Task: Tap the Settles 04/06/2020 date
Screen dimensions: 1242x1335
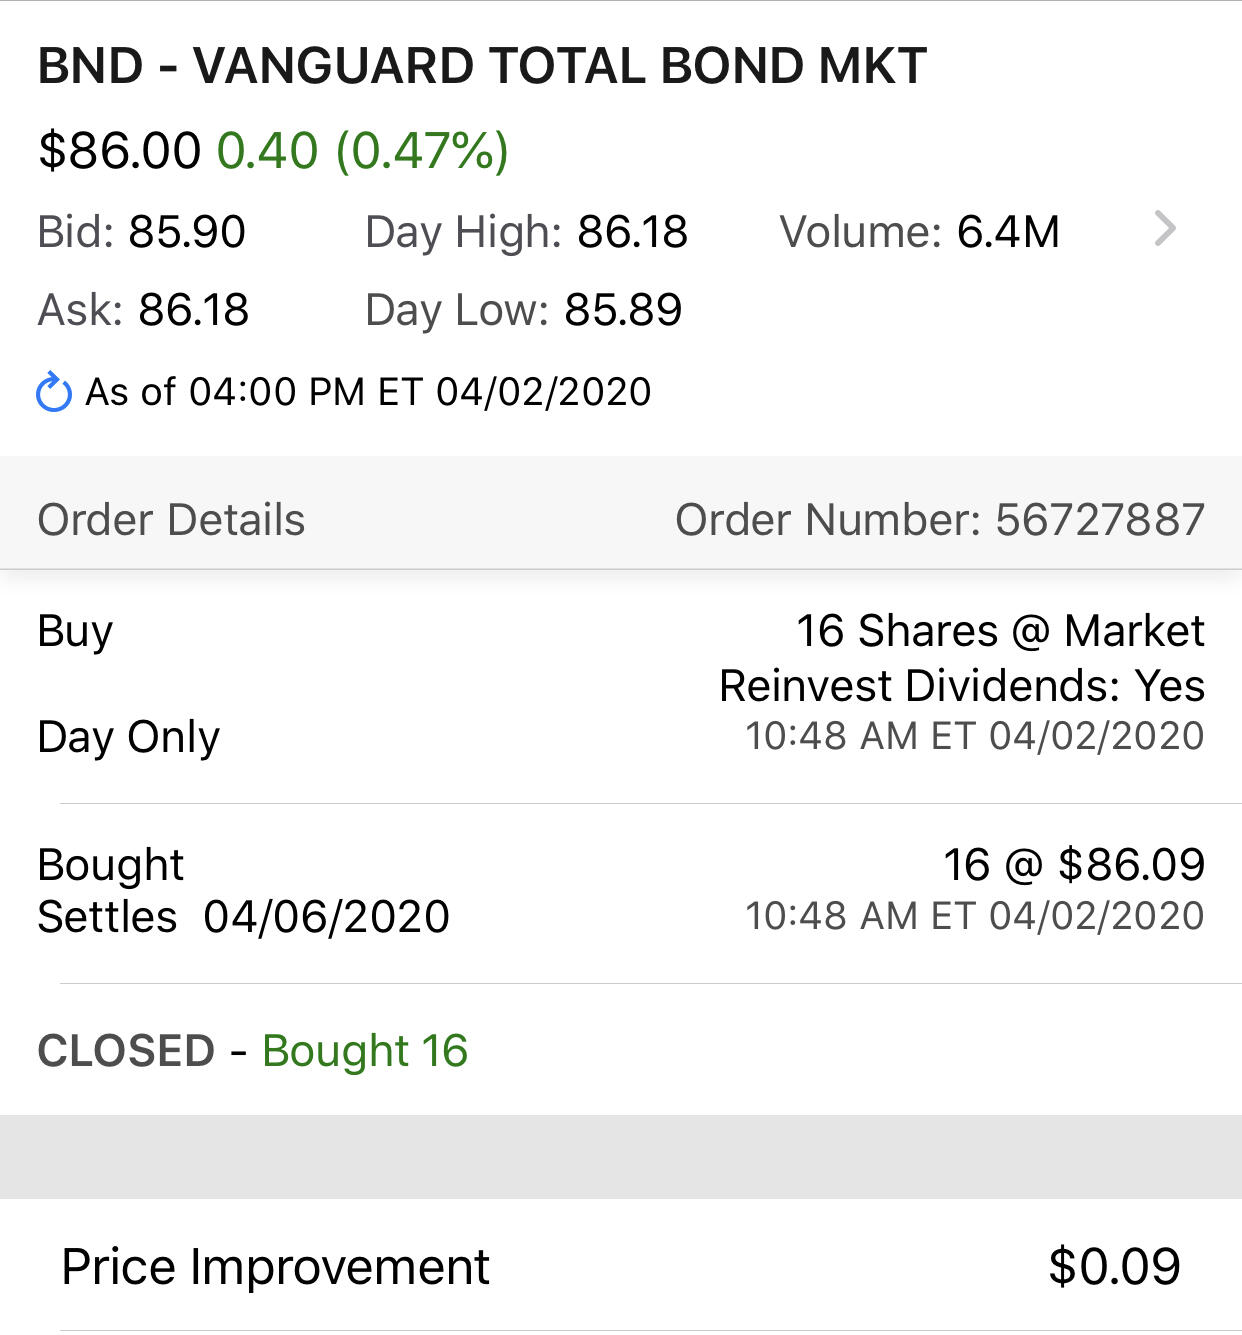Action: pos(243,917)
